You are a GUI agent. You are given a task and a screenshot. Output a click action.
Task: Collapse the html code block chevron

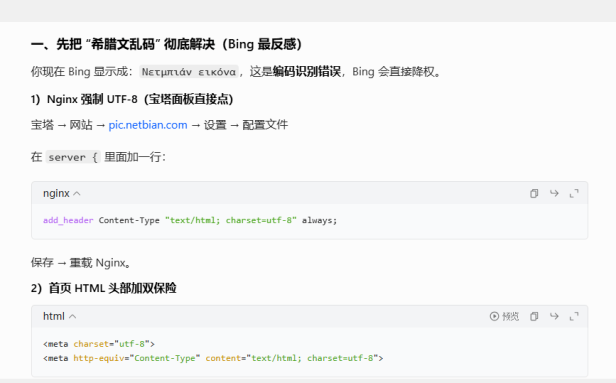coord(72,316)
